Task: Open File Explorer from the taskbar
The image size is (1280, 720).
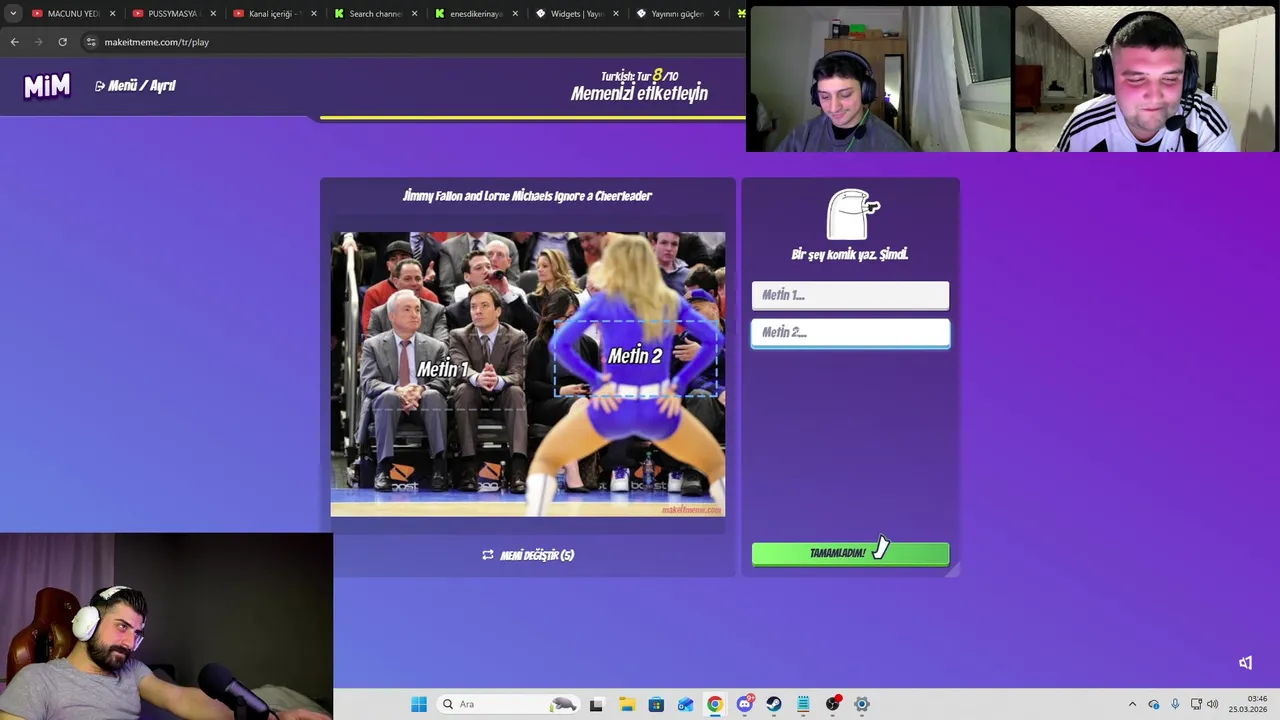Action: tap(626, 704)
